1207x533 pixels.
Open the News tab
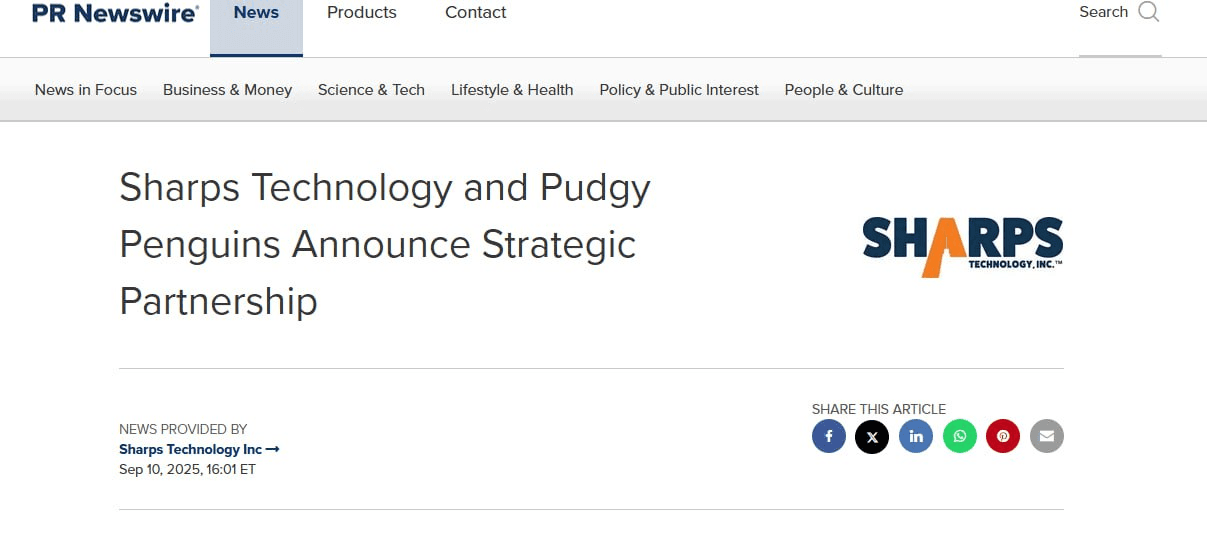pos(256,13)
